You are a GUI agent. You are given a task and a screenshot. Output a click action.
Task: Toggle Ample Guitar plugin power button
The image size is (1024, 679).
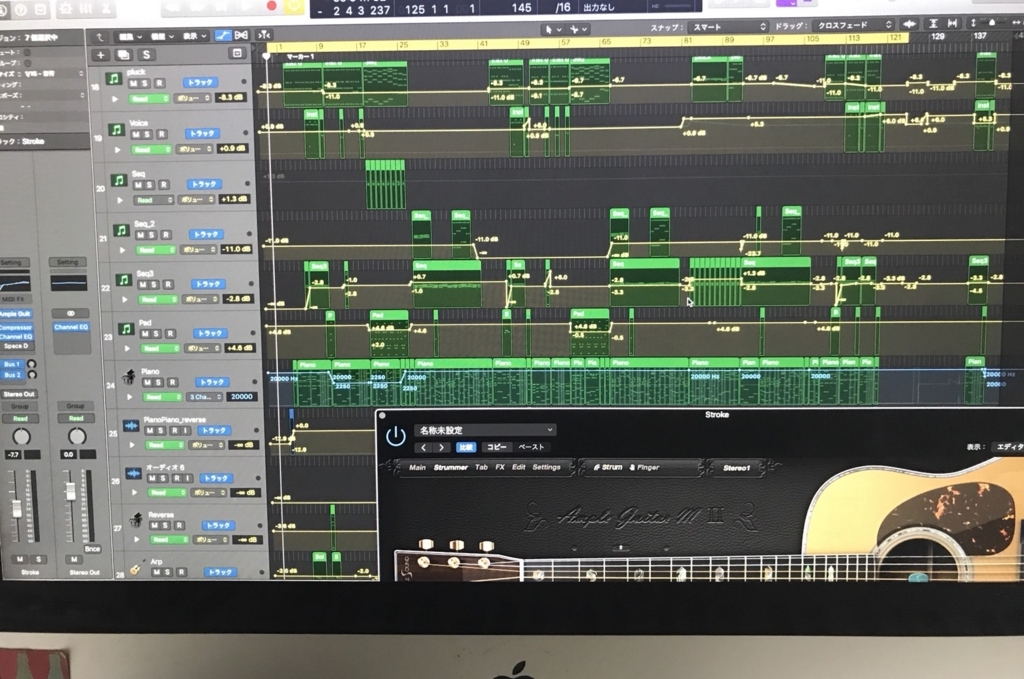coord(396,436)
